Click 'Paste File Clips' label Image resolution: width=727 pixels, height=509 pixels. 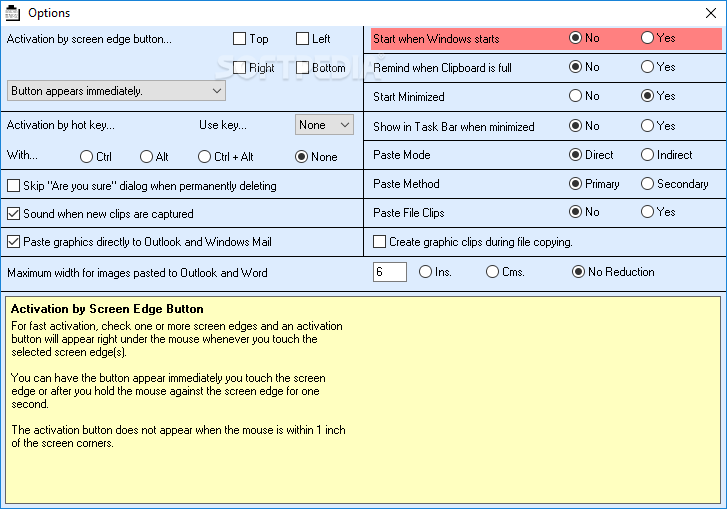[408, 213]
